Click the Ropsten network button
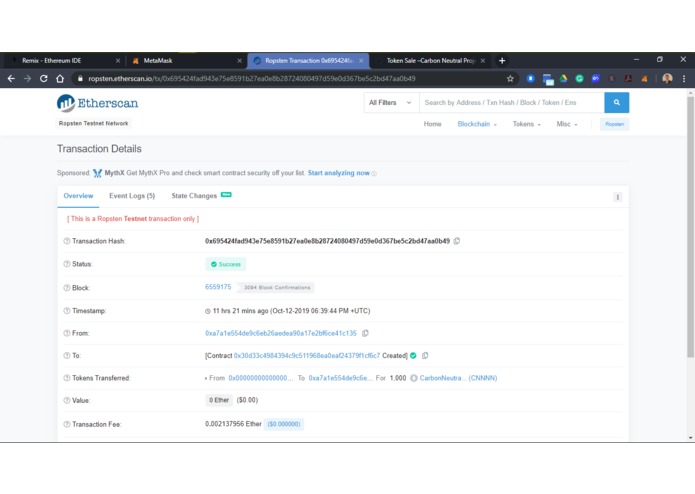 [614, 124]
